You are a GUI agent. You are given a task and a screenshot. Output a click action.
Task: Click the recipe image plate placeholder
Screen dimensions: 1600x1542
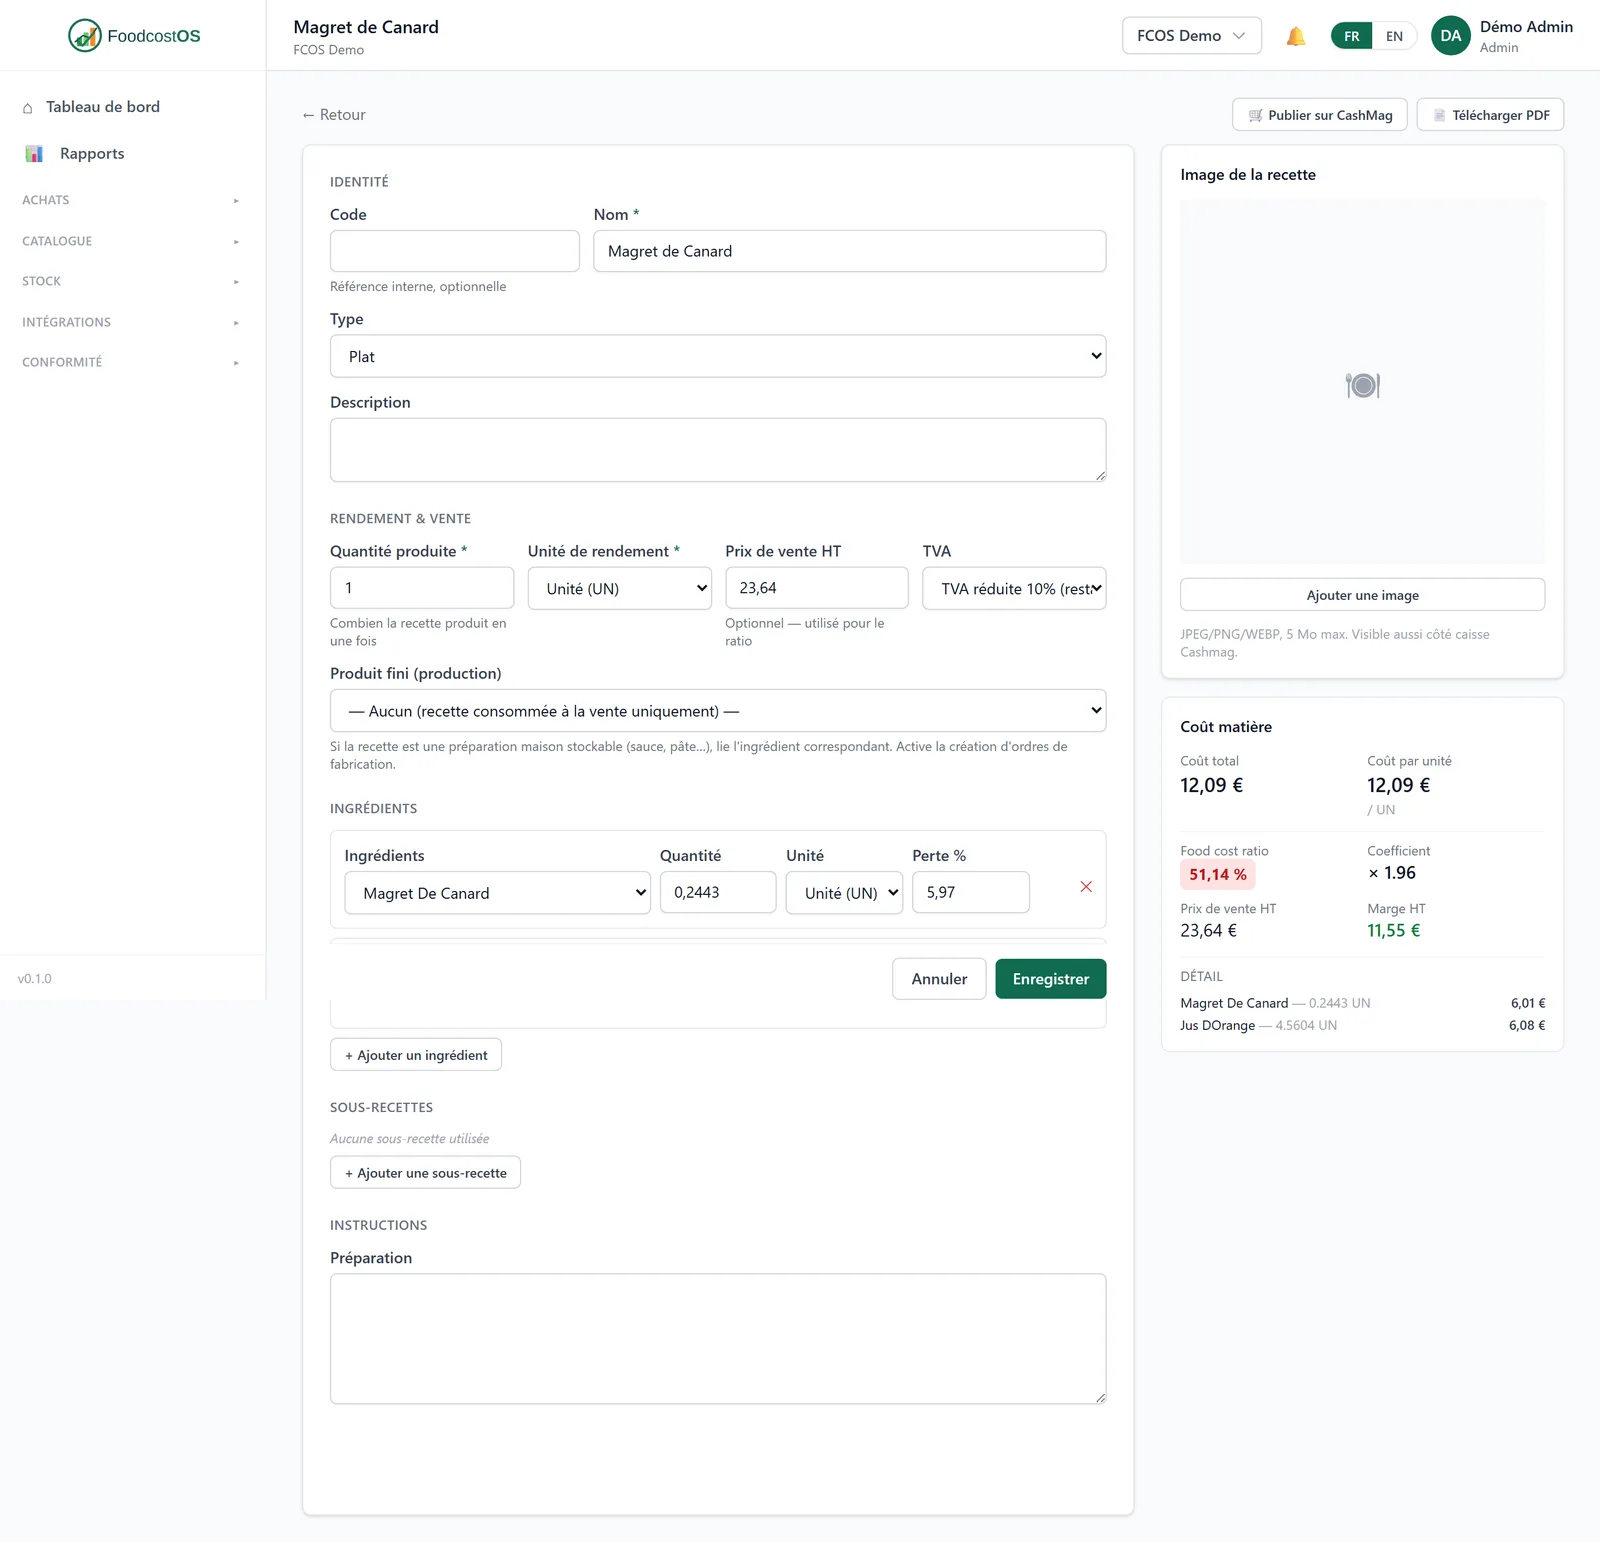(x=1362, y=385)
